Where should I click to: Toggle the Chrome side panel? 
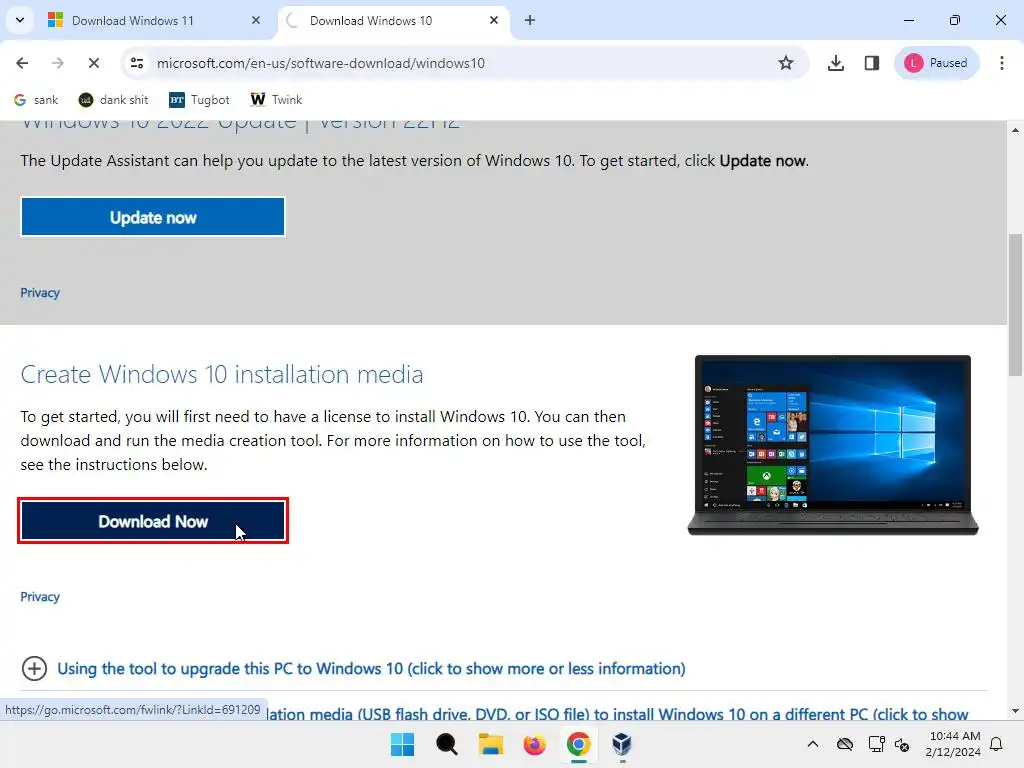(872, 63)
